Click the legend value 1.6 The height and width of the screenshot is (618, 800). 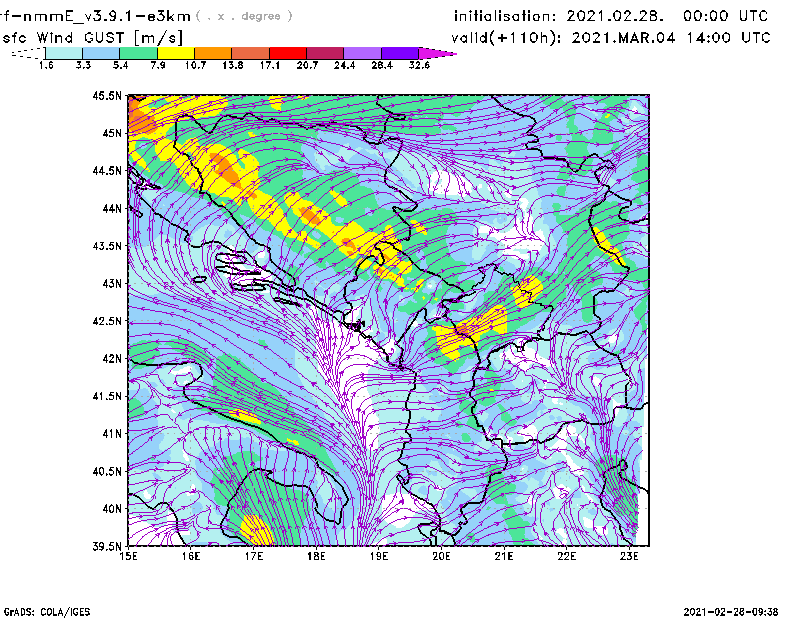46,65
